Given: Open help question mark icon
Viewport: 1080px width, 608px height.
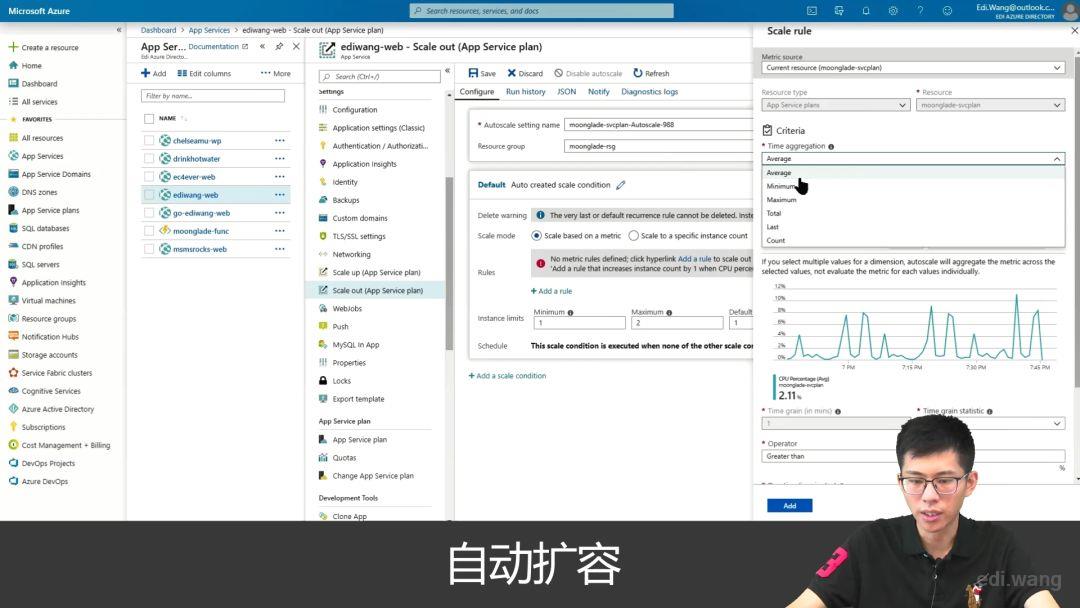Looking at the screenshot, I should click(x=920, y=11).
